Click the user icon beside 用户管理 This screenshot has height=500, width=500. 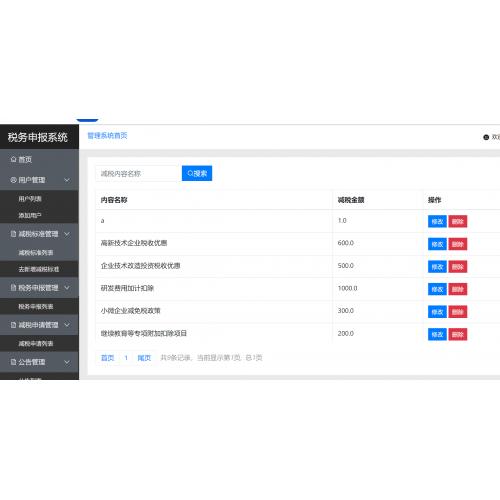(13, 180)
